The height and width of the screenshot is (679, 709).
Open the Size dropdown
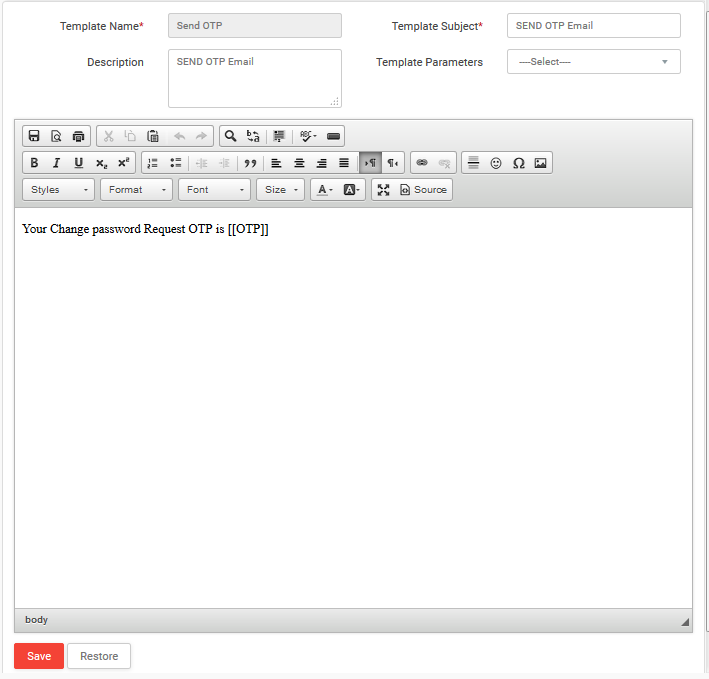coord(280,189)
